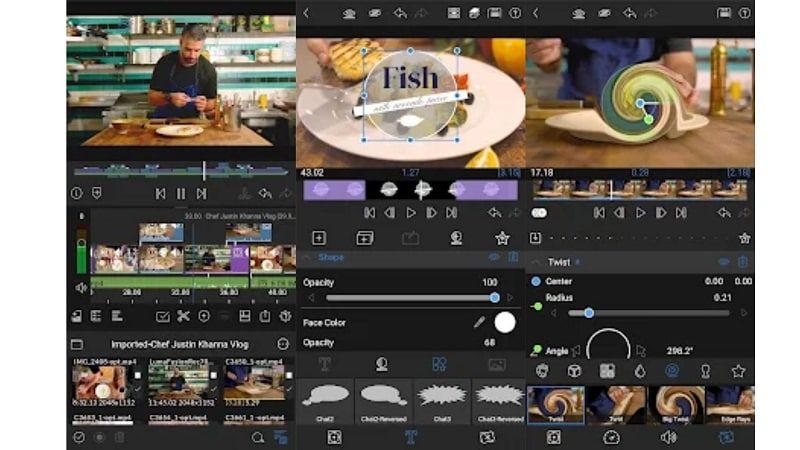Select the Big Twist effect preset
This screenshot has width=800, height=450.
click(x=676, y=405)
